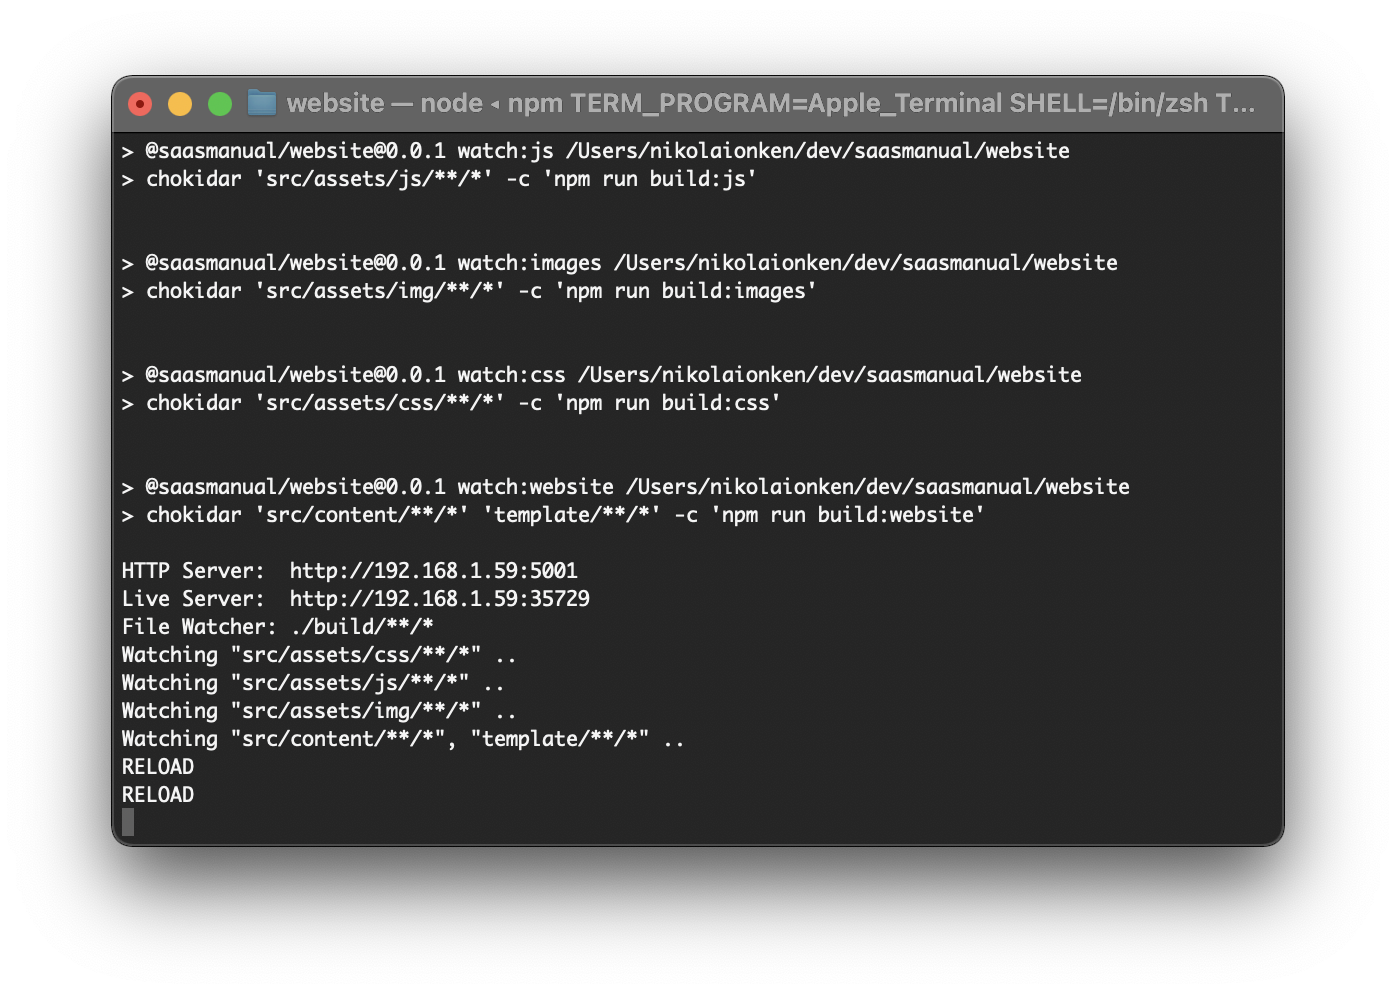Click the last RELOAD output line
1396x994 pixels.
158,795
